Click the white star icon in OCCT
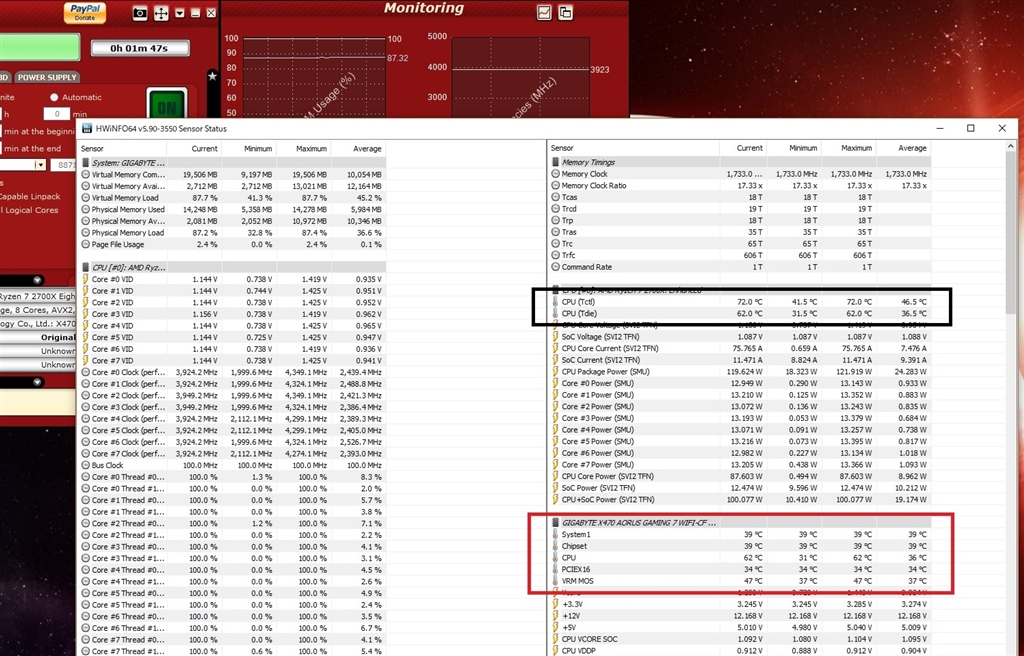 click(212, 76)
